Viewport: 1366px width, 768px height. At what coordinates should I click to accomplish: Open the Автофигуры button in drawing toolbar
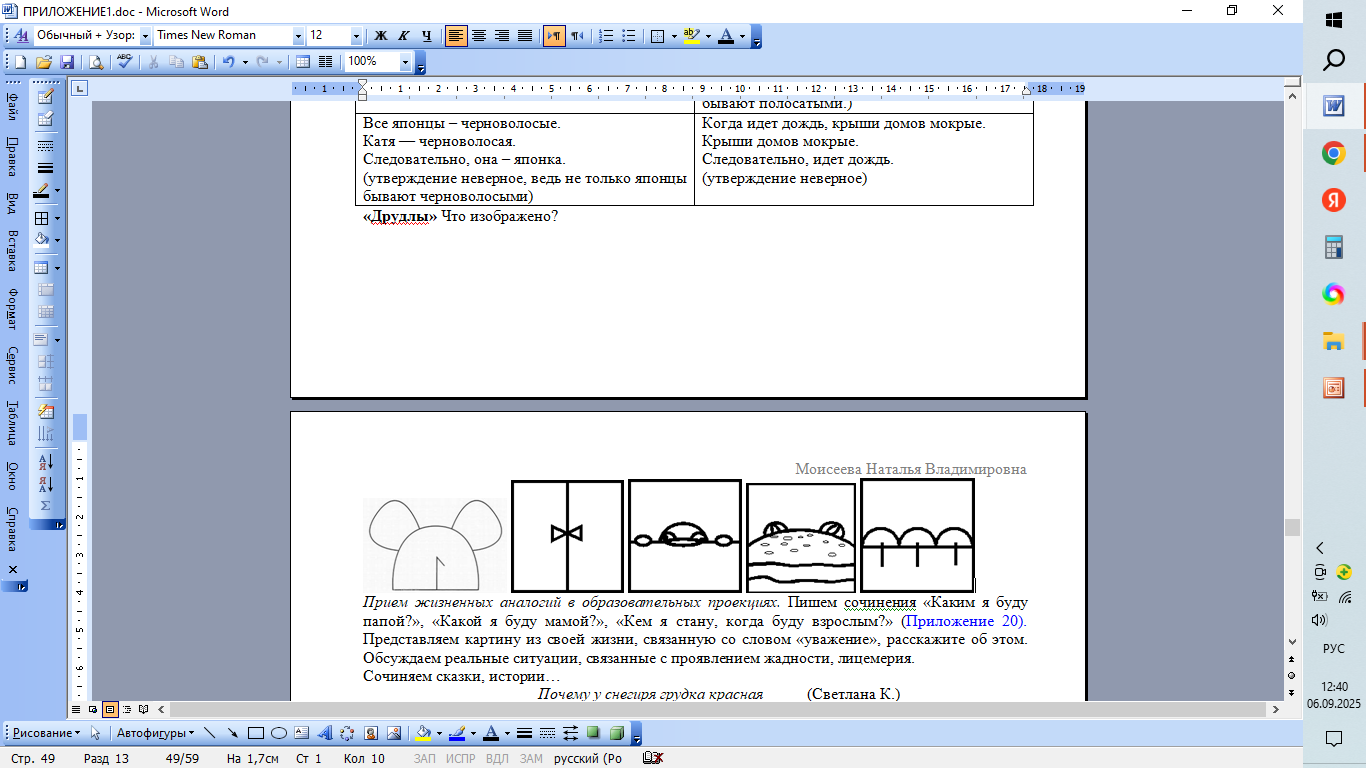coord(153,733)
